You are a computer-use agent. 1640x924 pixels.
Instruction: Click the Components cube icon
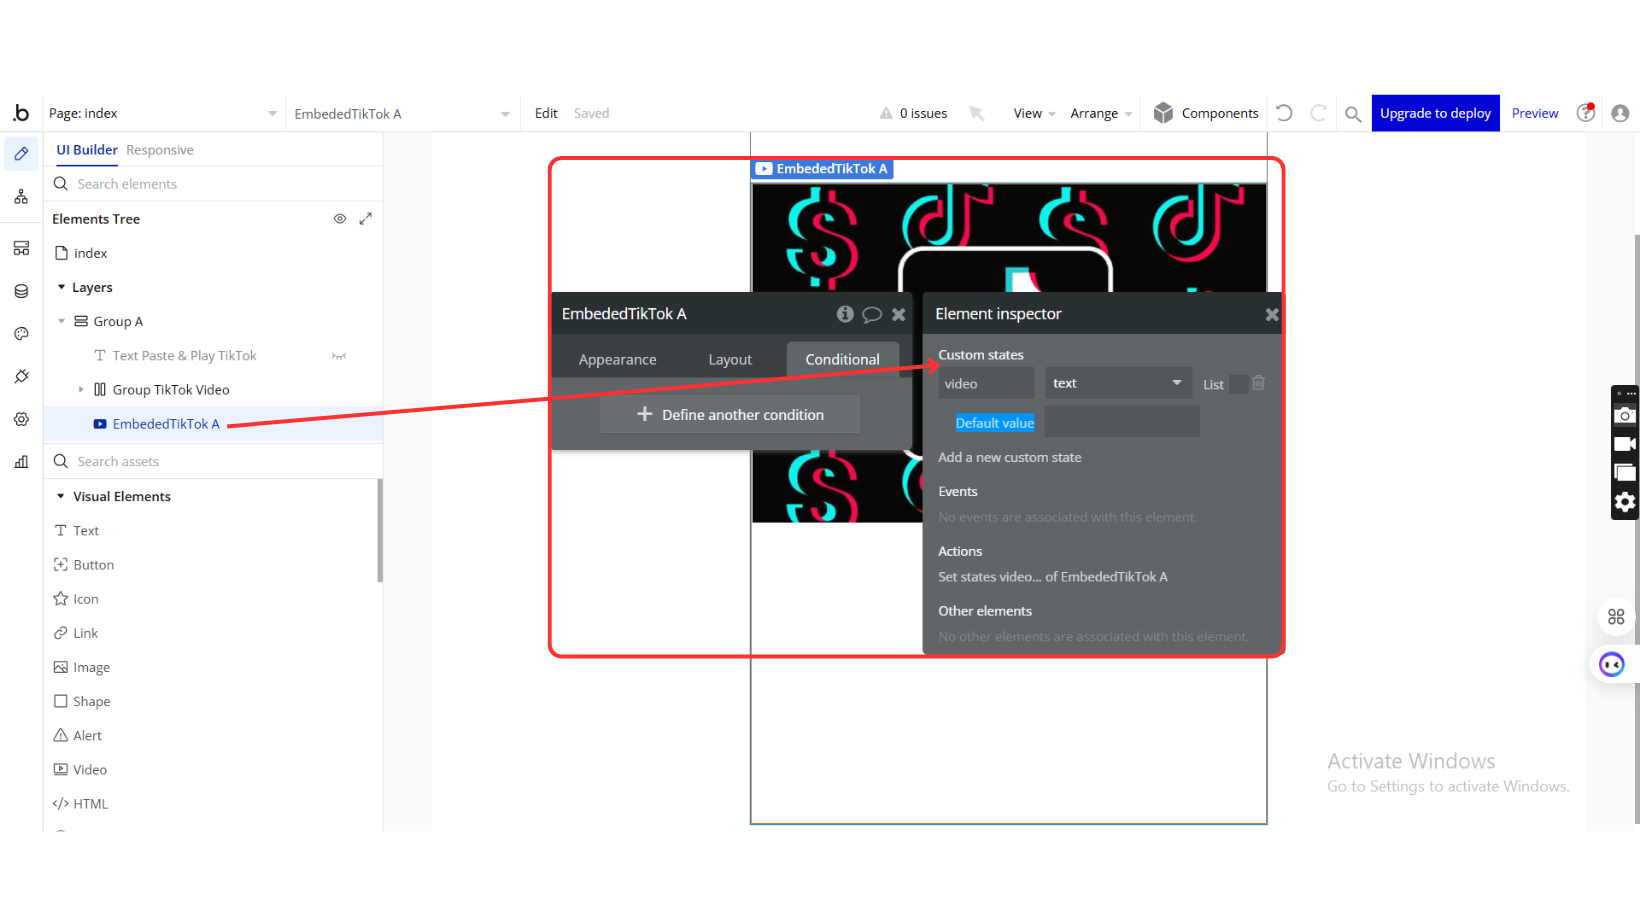[x=1163, y=113]
